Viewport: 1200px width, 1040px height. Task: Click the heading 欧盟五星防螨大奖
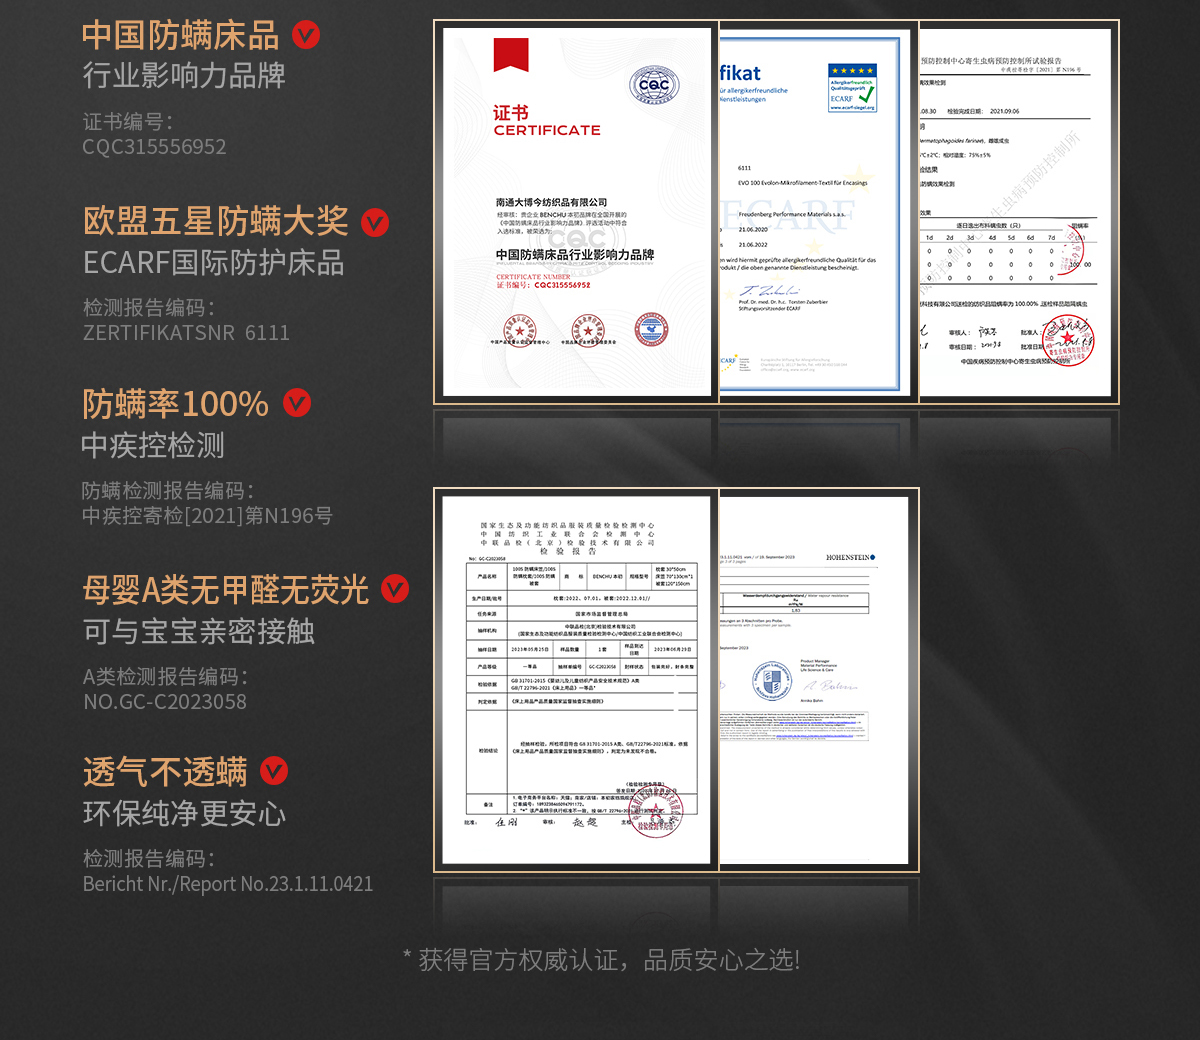tap(216, 222)
